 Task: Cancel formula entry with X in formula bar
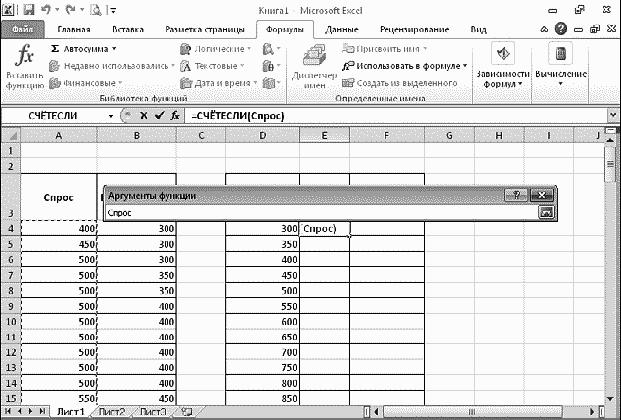(144, 116)
